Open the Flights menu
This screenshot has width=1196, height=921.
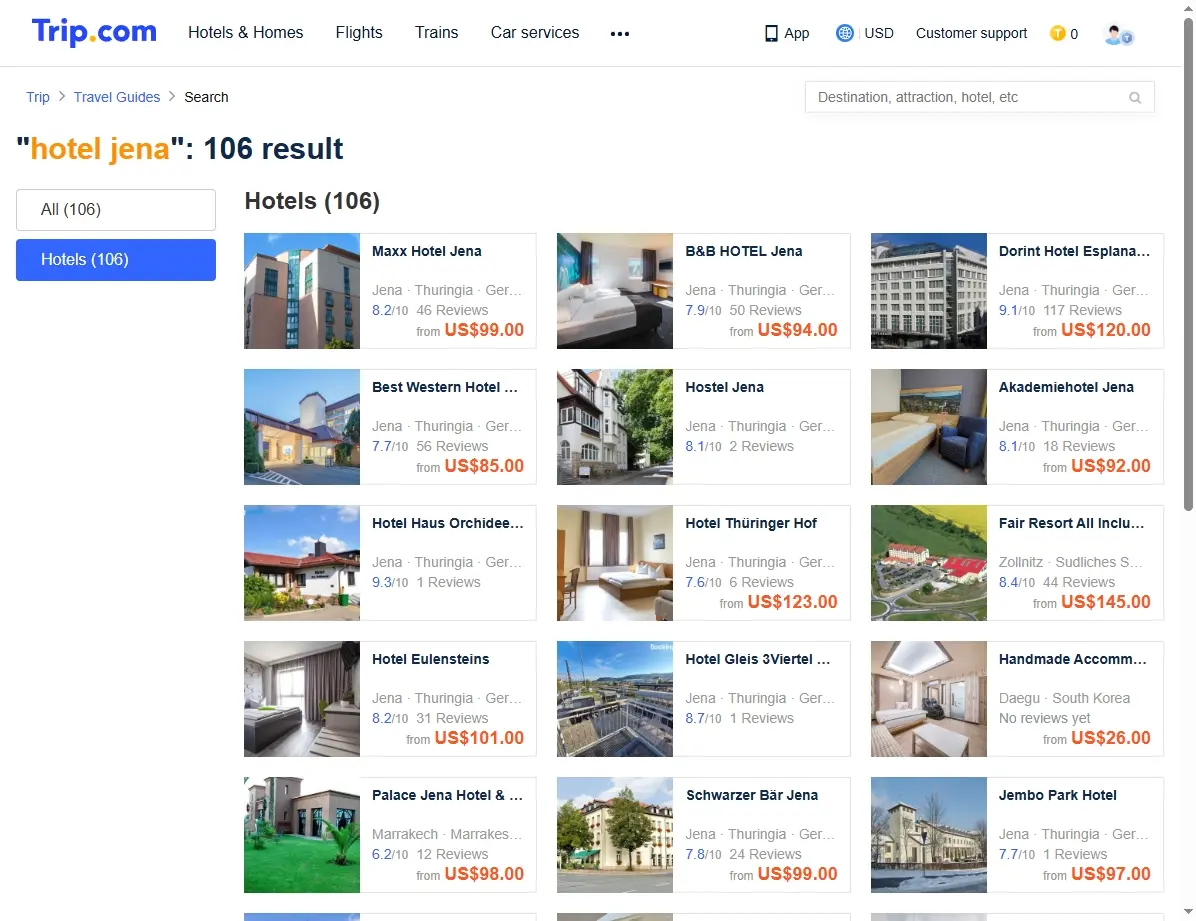click(359, 33)
